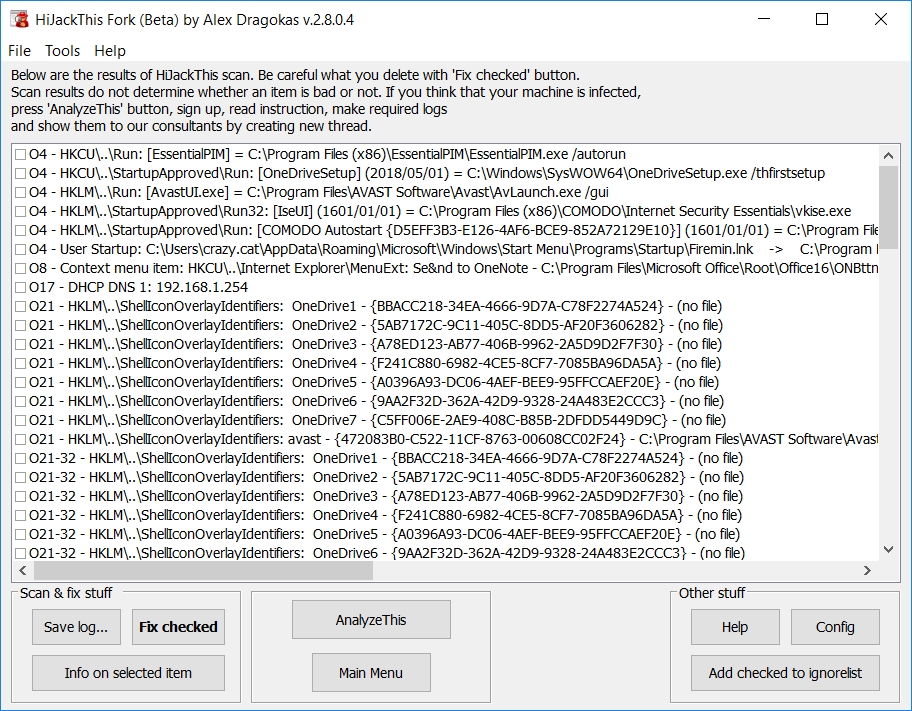Select the Send to OneNote context menu row

454,268
